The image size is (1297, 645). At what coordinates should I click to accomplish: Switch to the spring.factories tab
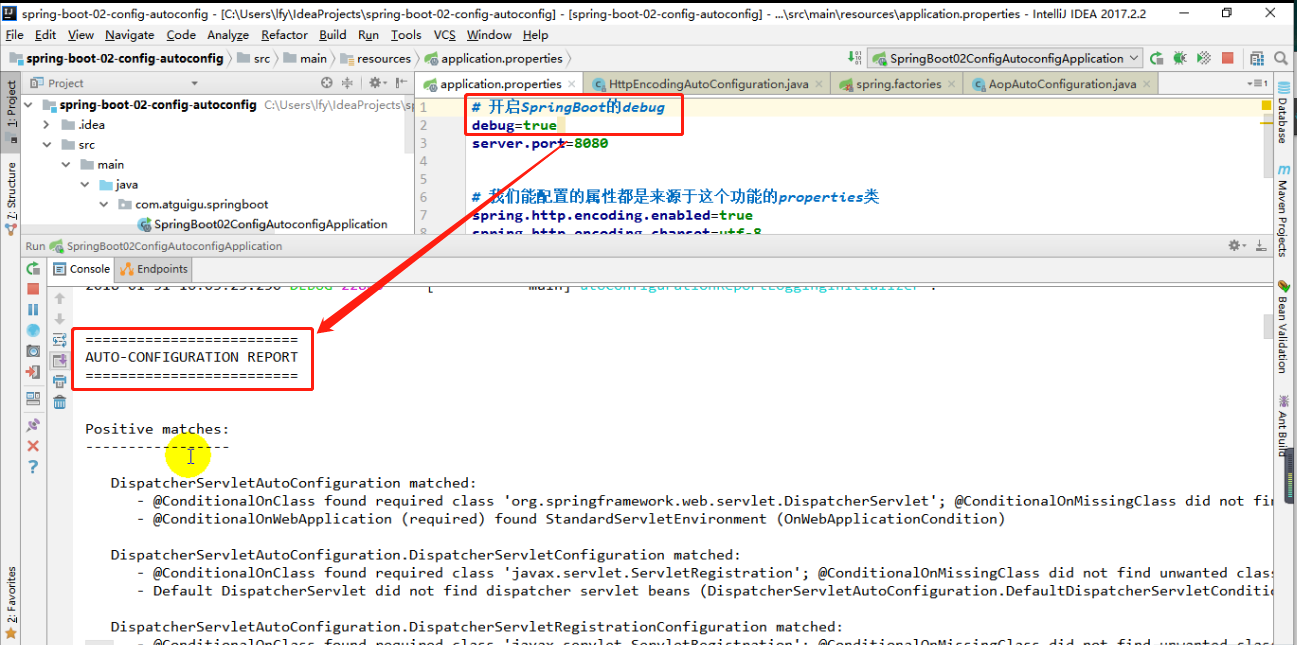click(x=898, y=84)
